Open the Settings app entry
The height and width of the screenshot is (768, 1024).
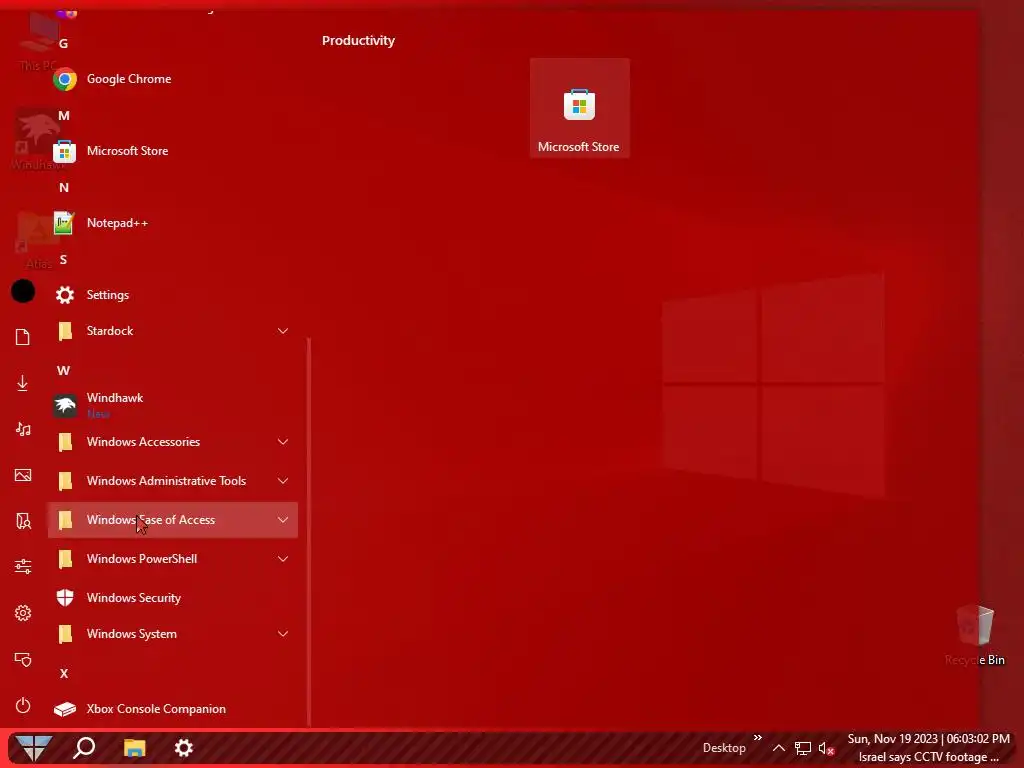point(172,295)
